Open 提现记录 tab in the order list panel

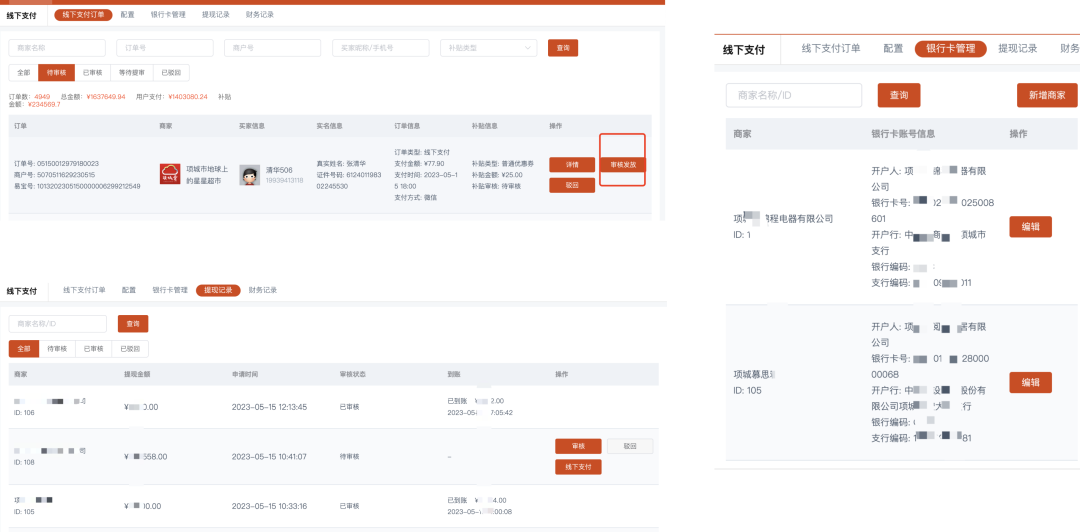click(x=216, y=14)
